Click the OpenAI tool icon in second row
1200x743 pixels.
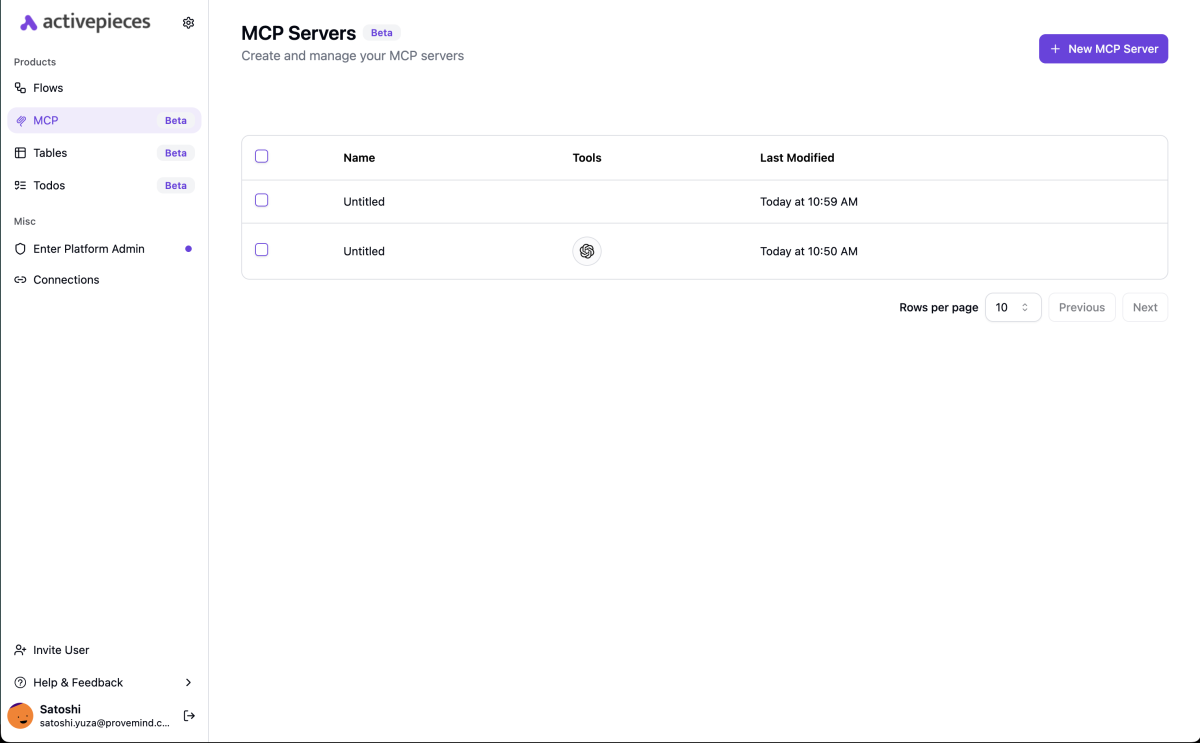[x=587, y=251]
